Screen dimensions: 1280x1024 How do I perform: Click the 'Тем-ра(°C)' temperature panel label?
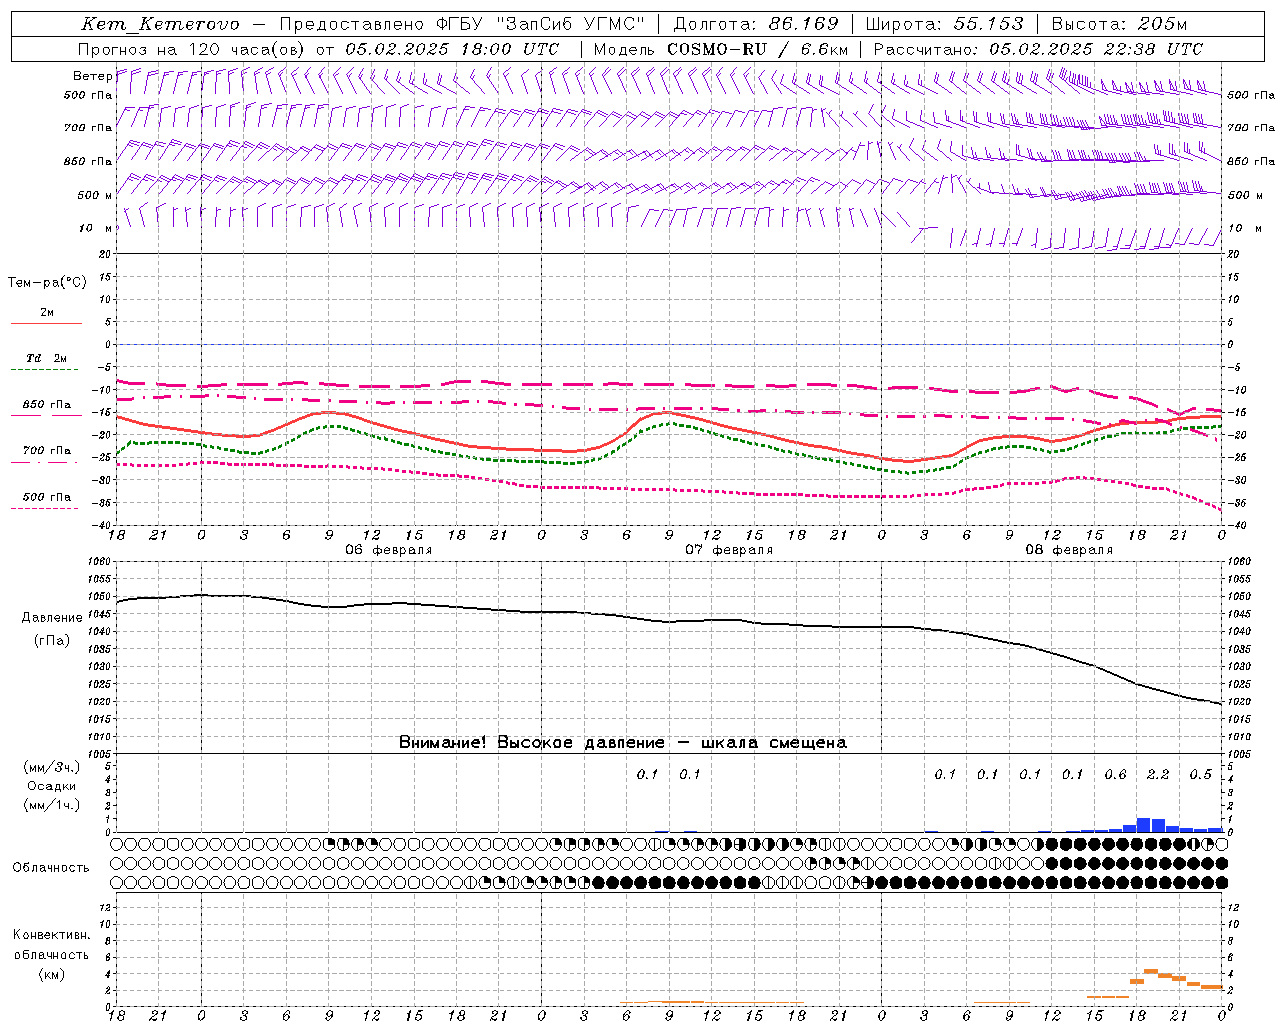47,283
